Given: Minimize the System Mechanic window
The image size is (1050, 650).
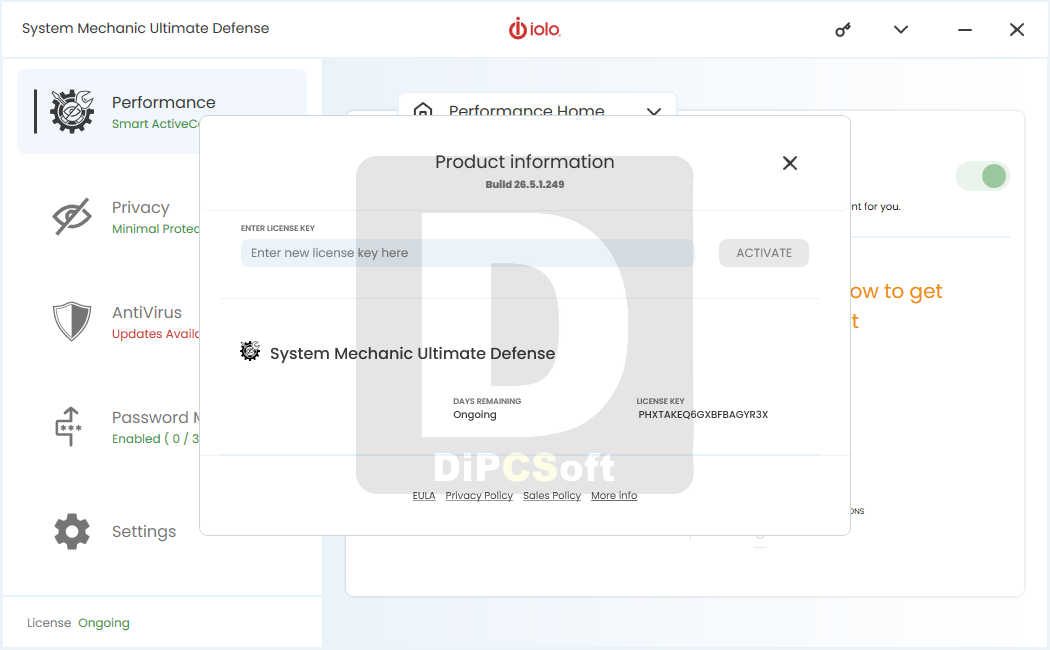Looking at the screenshot, I should 964,29.
